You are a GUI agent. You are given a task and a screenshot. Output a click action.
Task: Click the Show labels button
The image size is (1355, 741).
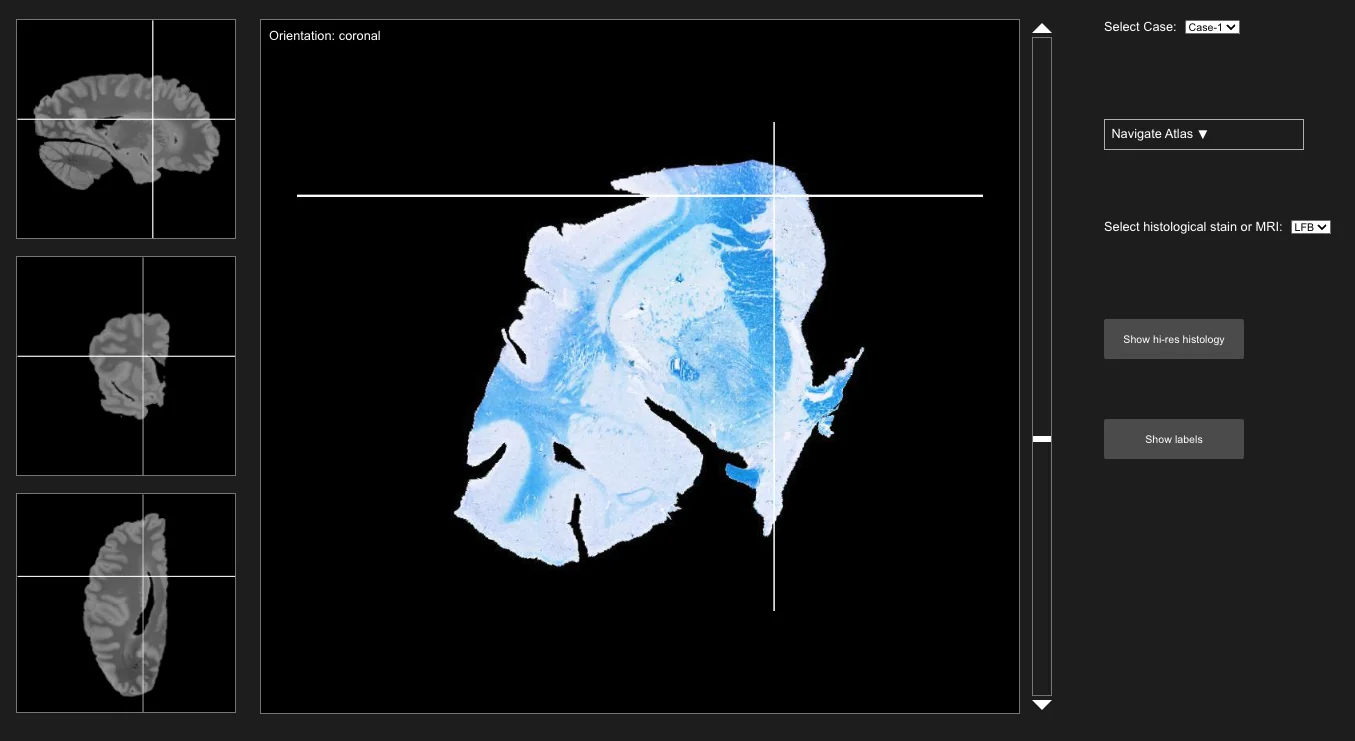(x=1174, y=439)
